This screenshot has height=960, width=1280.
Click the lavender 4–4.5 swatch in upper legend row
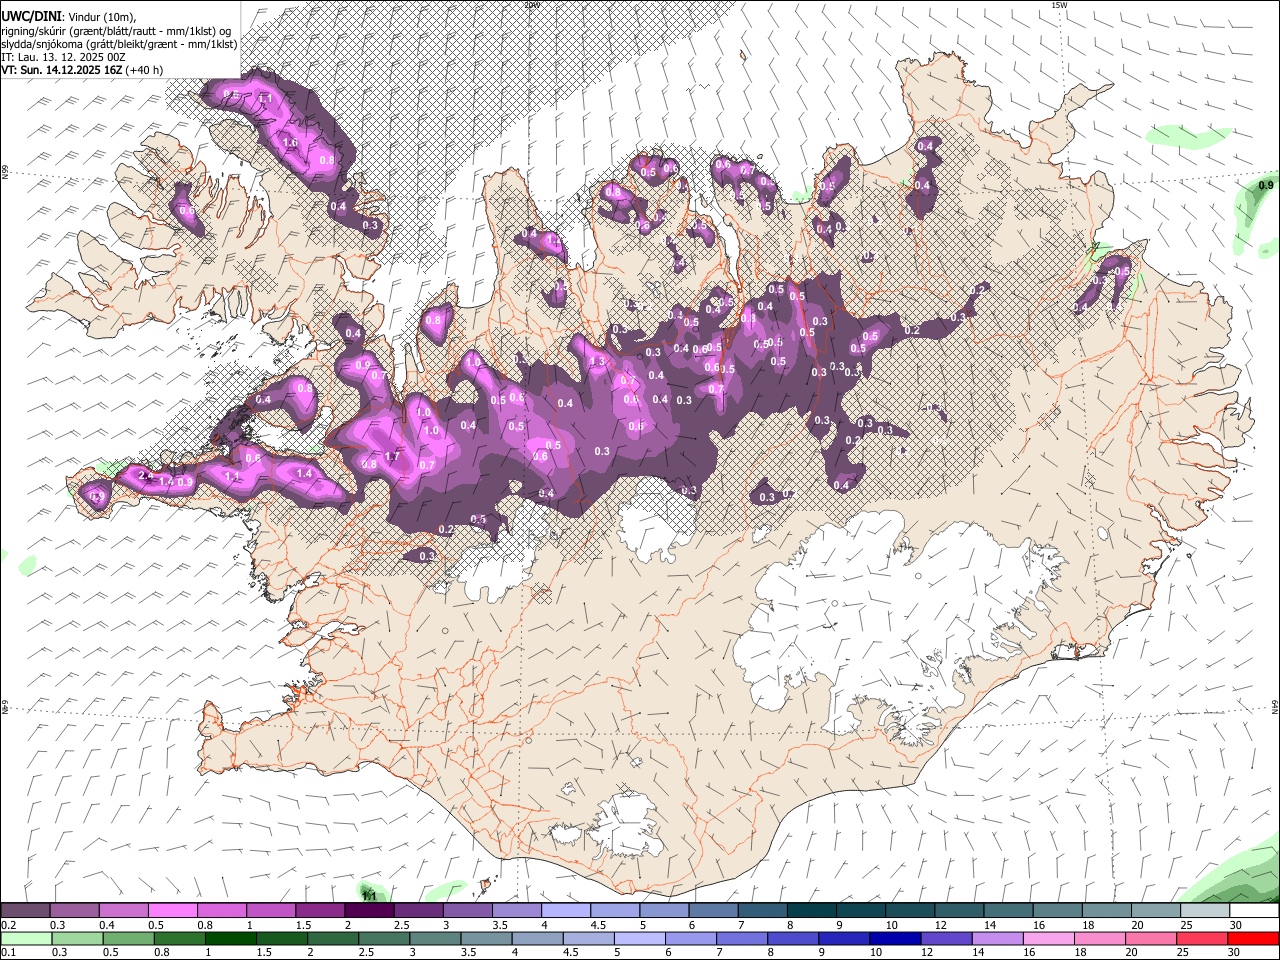click(x=565, y=911)
